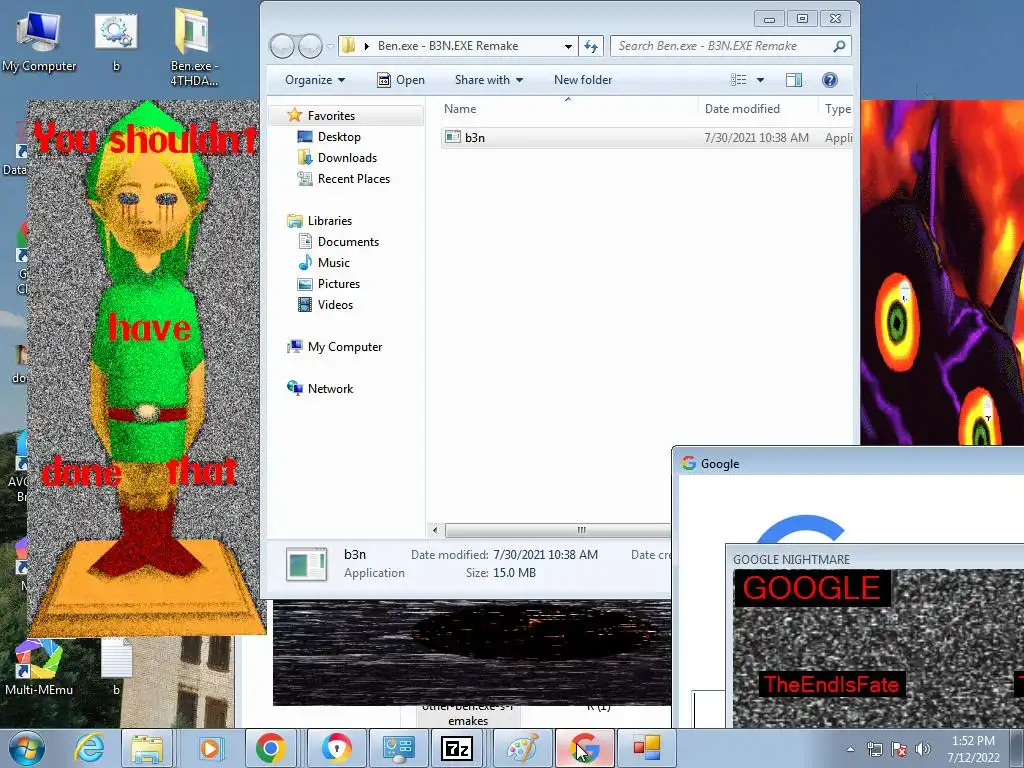The width and height of the screenshot is (1024, 768).
Task: Select the Multi-MEmu desktop shortcut
Action: tap(39, 667)
